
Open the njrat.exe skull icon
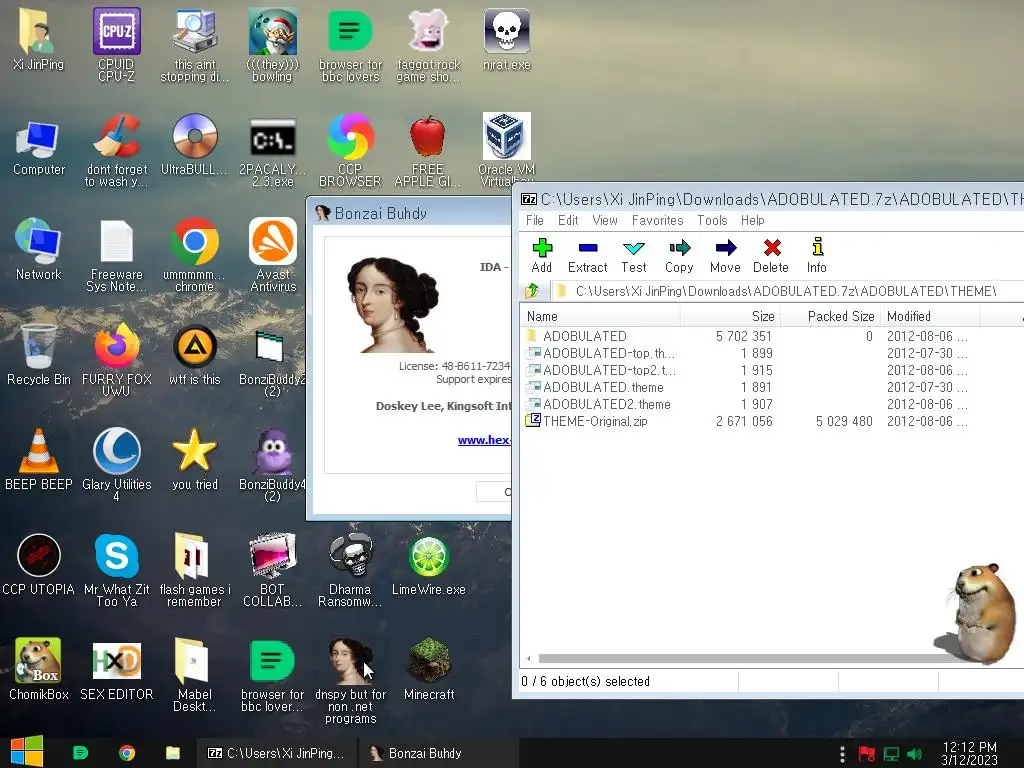pyautogui.click(x=506, y=39)
